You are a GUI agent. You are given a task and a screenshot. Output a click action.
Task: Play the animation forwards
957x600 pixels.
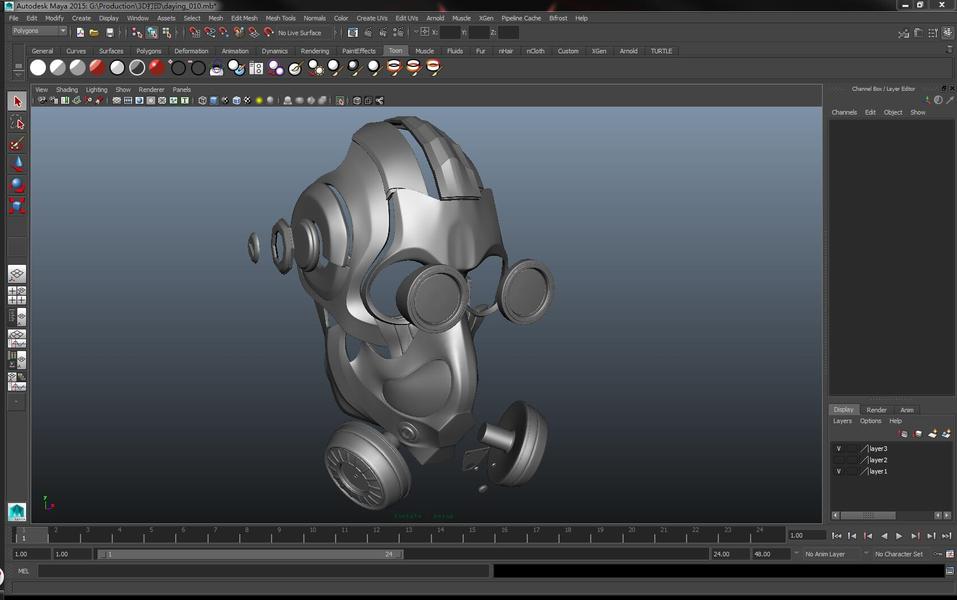click(x=899, y=536)
